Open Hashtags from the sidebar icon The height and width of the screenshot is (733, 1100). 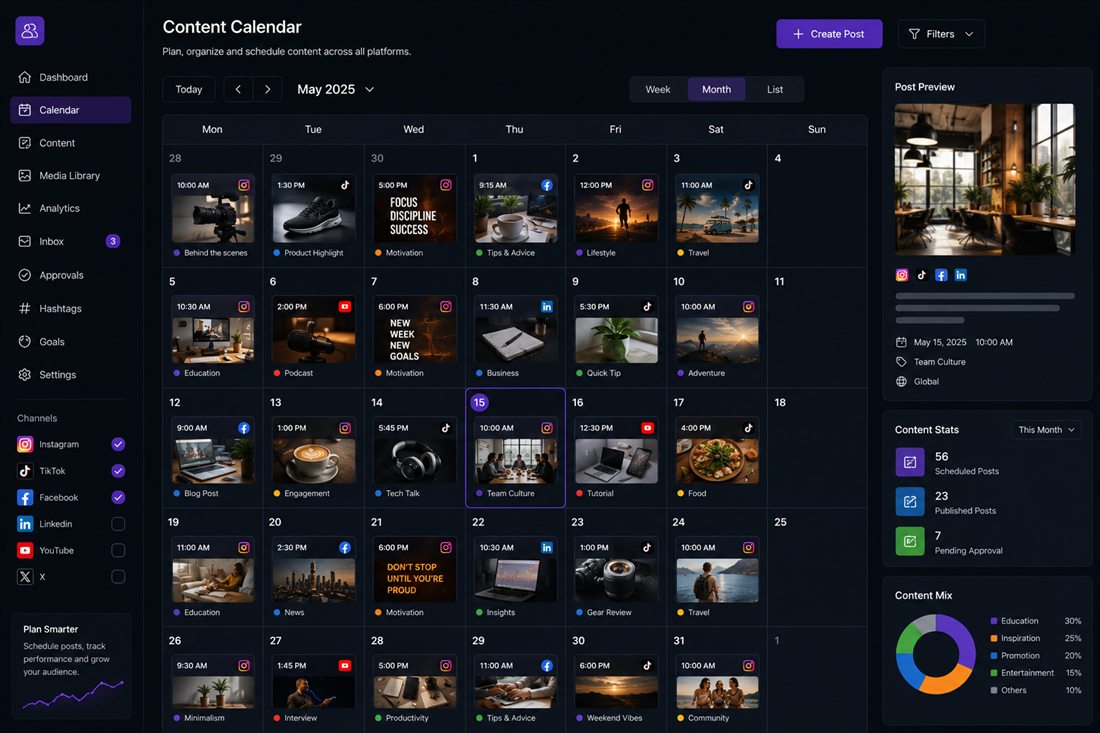coord(25,308)
